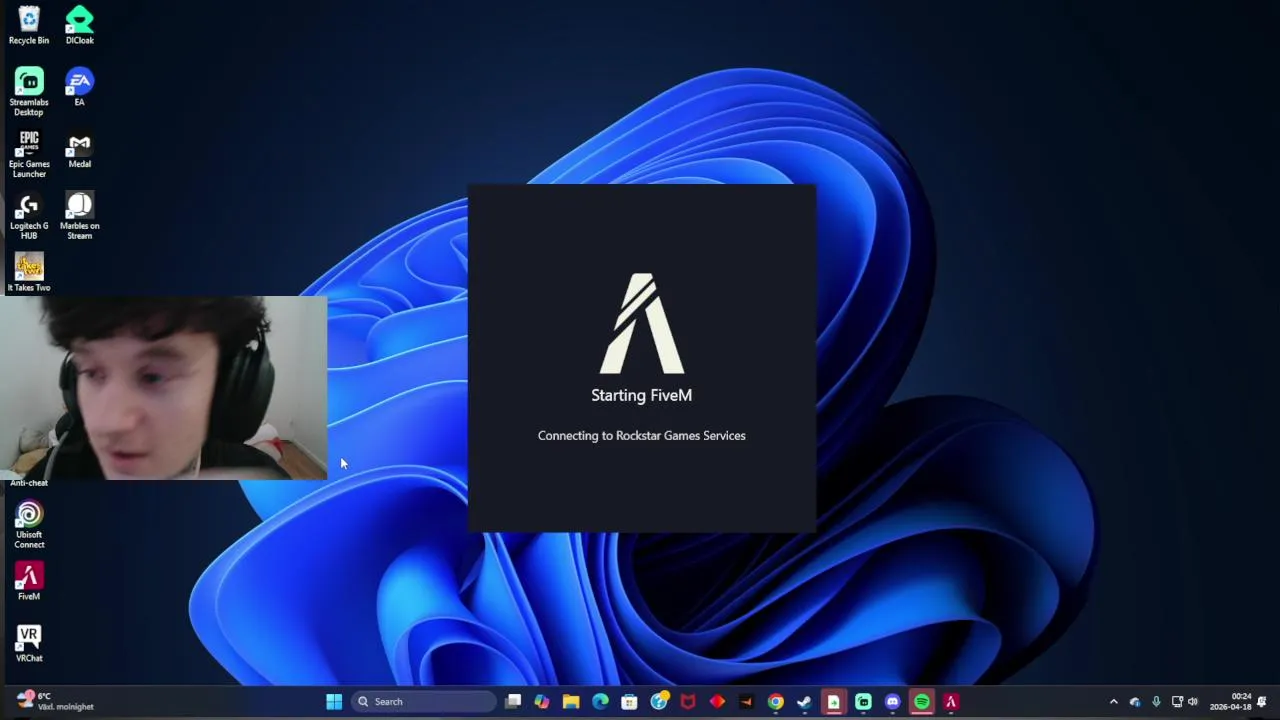Open Steam from the taskbar
The height and width of the screenshot is (720, 1280).
pyautogui.click(x=804, y=702)
